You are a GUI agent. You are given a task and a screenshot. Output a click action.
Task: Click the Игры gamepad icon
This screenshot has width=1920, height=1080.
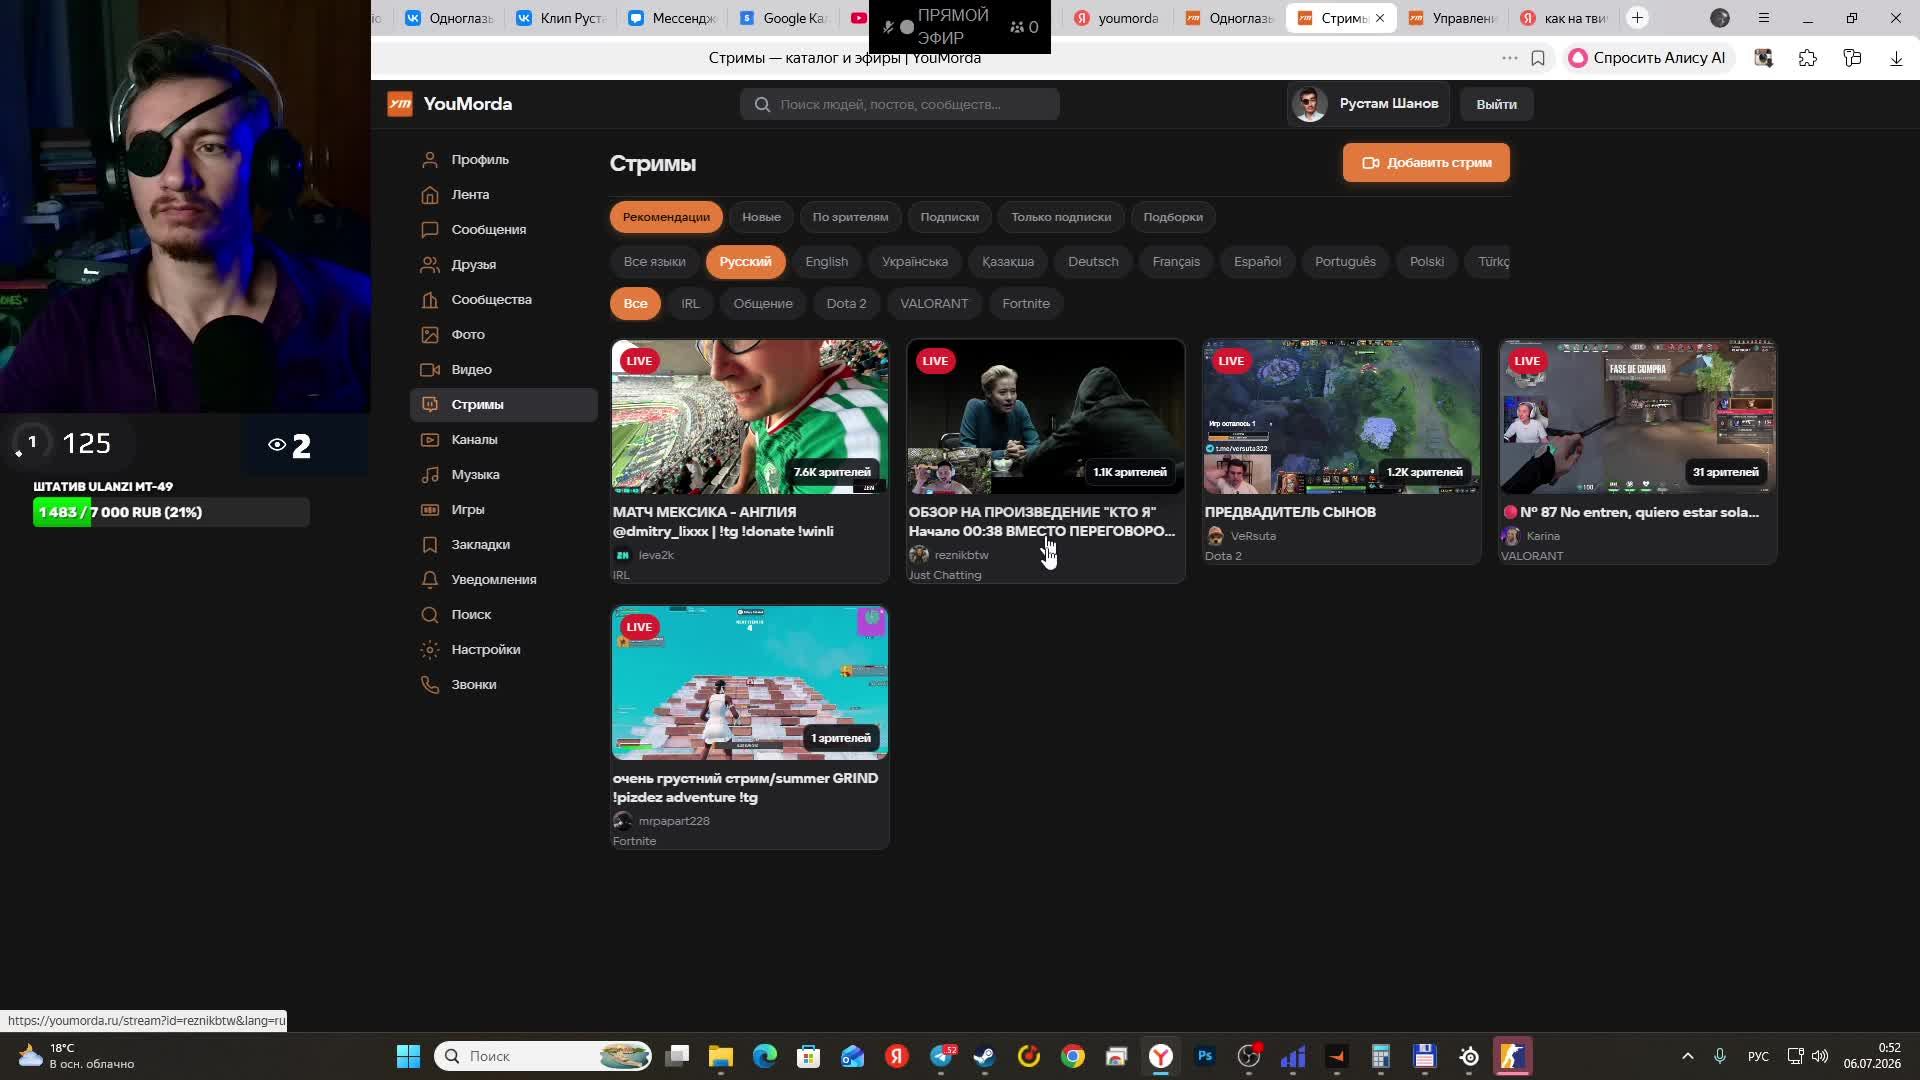[430, 510]
